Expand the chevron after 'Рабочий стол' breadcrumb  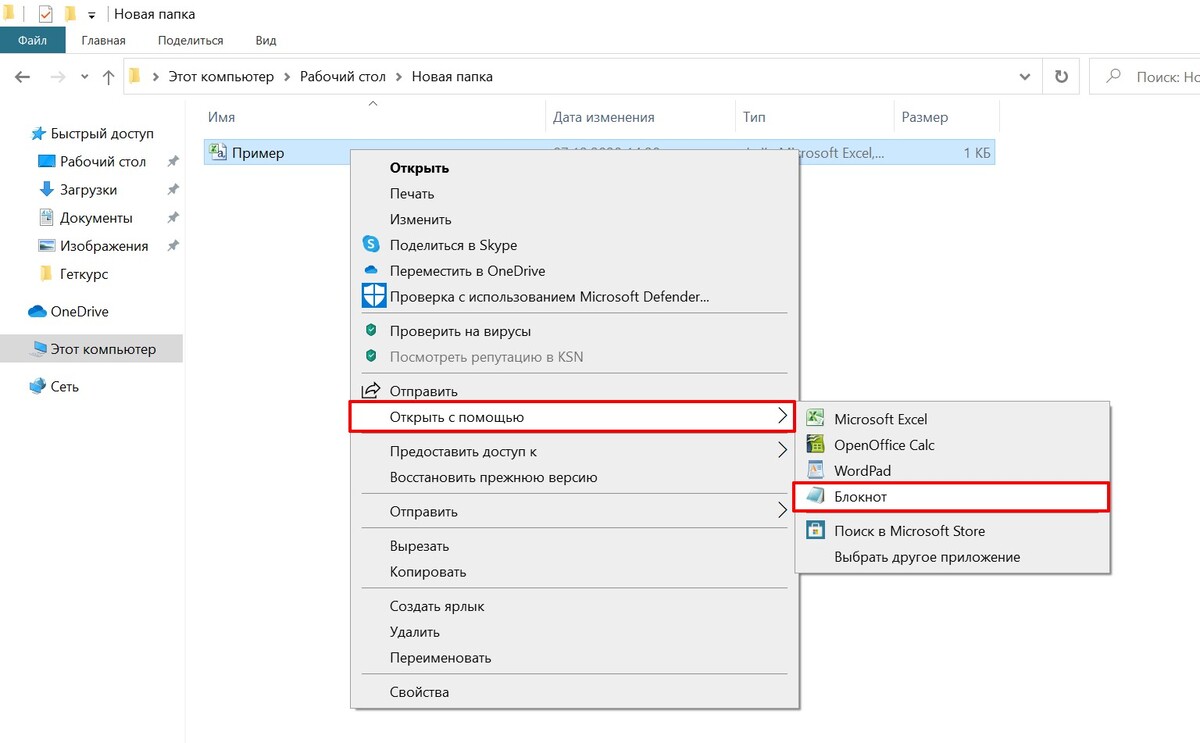pyautogui.click(x=398, y=77)
